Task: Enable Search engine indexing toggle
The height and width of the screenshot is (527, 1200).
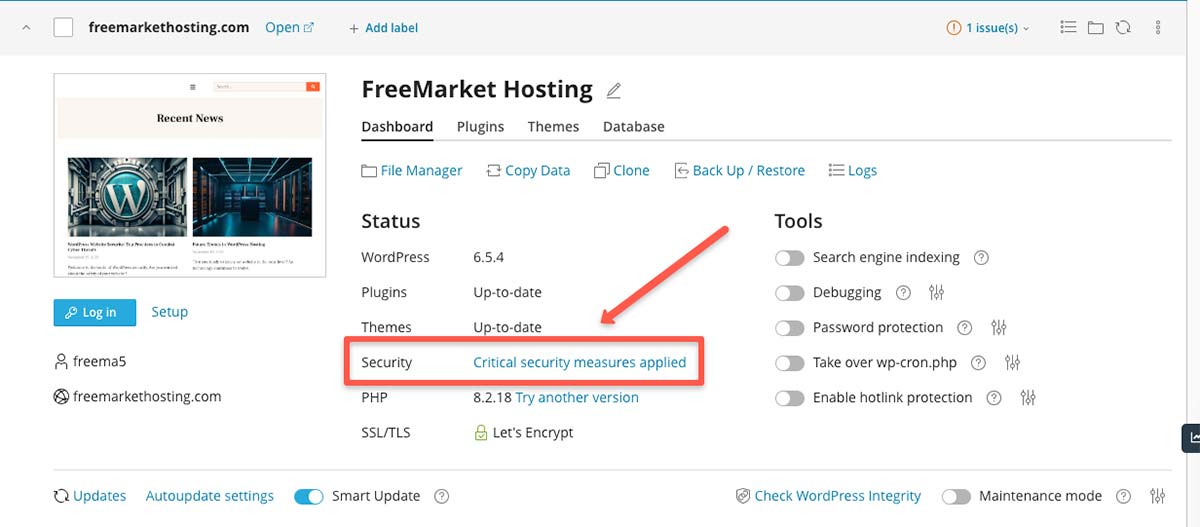Action: coord(790,258)
